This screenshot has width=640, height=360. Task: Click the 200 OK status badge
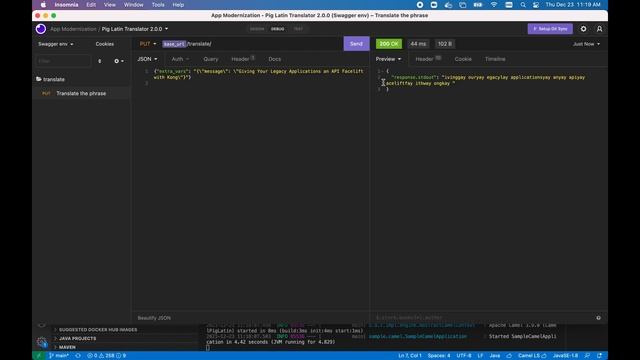pos(389,44)
